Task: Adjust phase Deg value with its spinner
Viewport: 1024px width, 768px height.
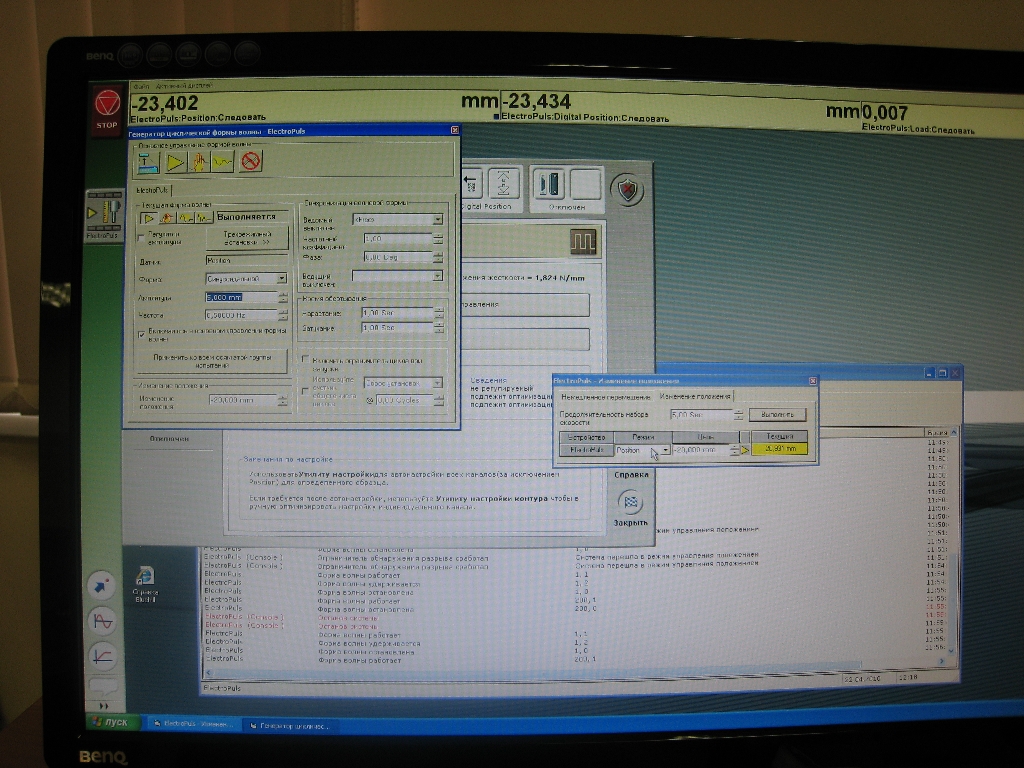Action: click(438, 257)
